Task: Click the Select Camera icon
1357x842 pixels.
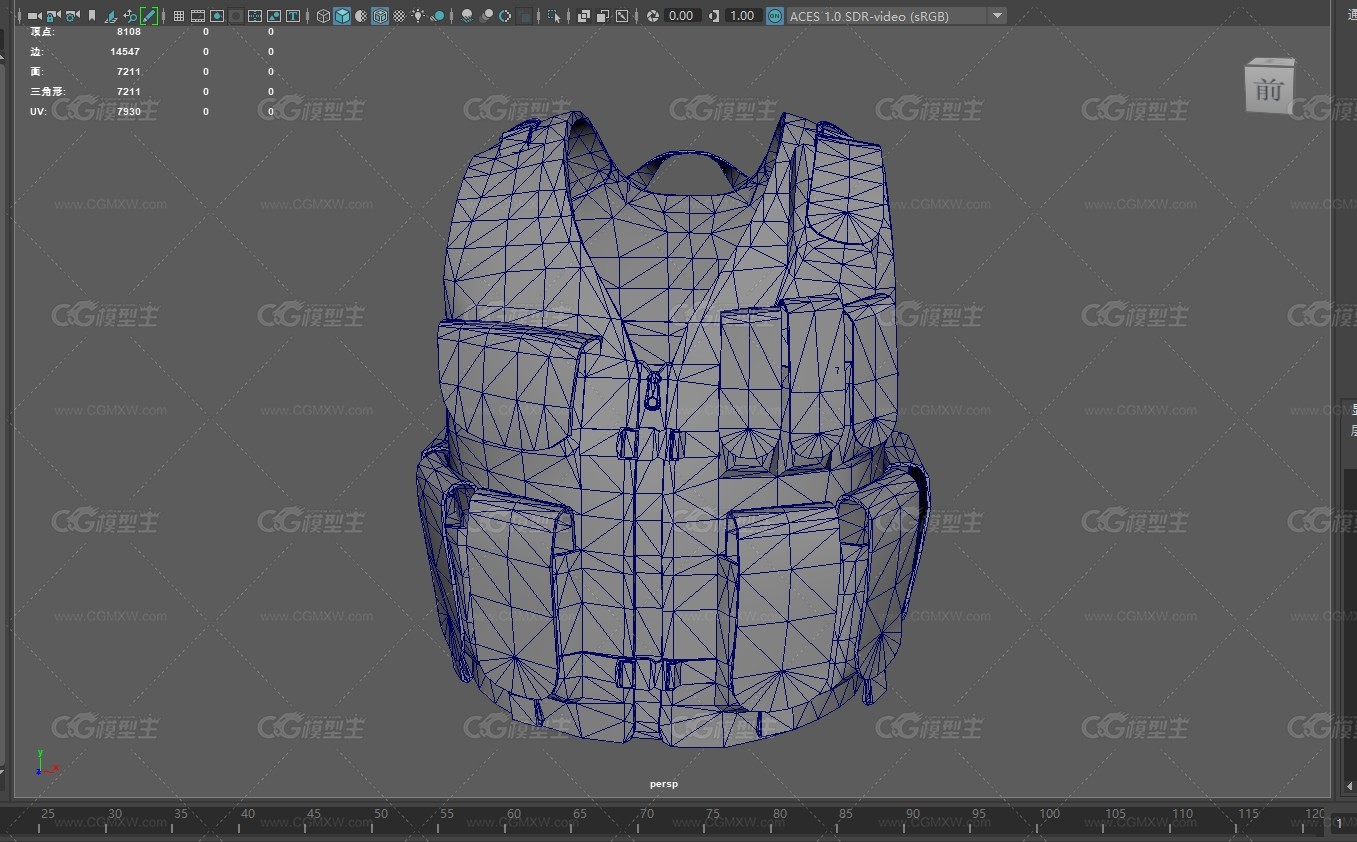Action: (x=34, y=16)
